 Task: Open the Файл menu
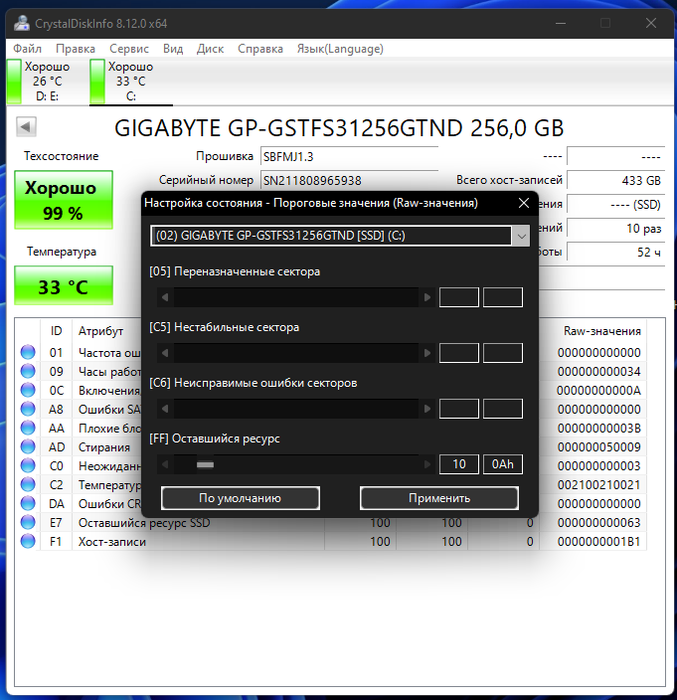click(x=27, y=49)
